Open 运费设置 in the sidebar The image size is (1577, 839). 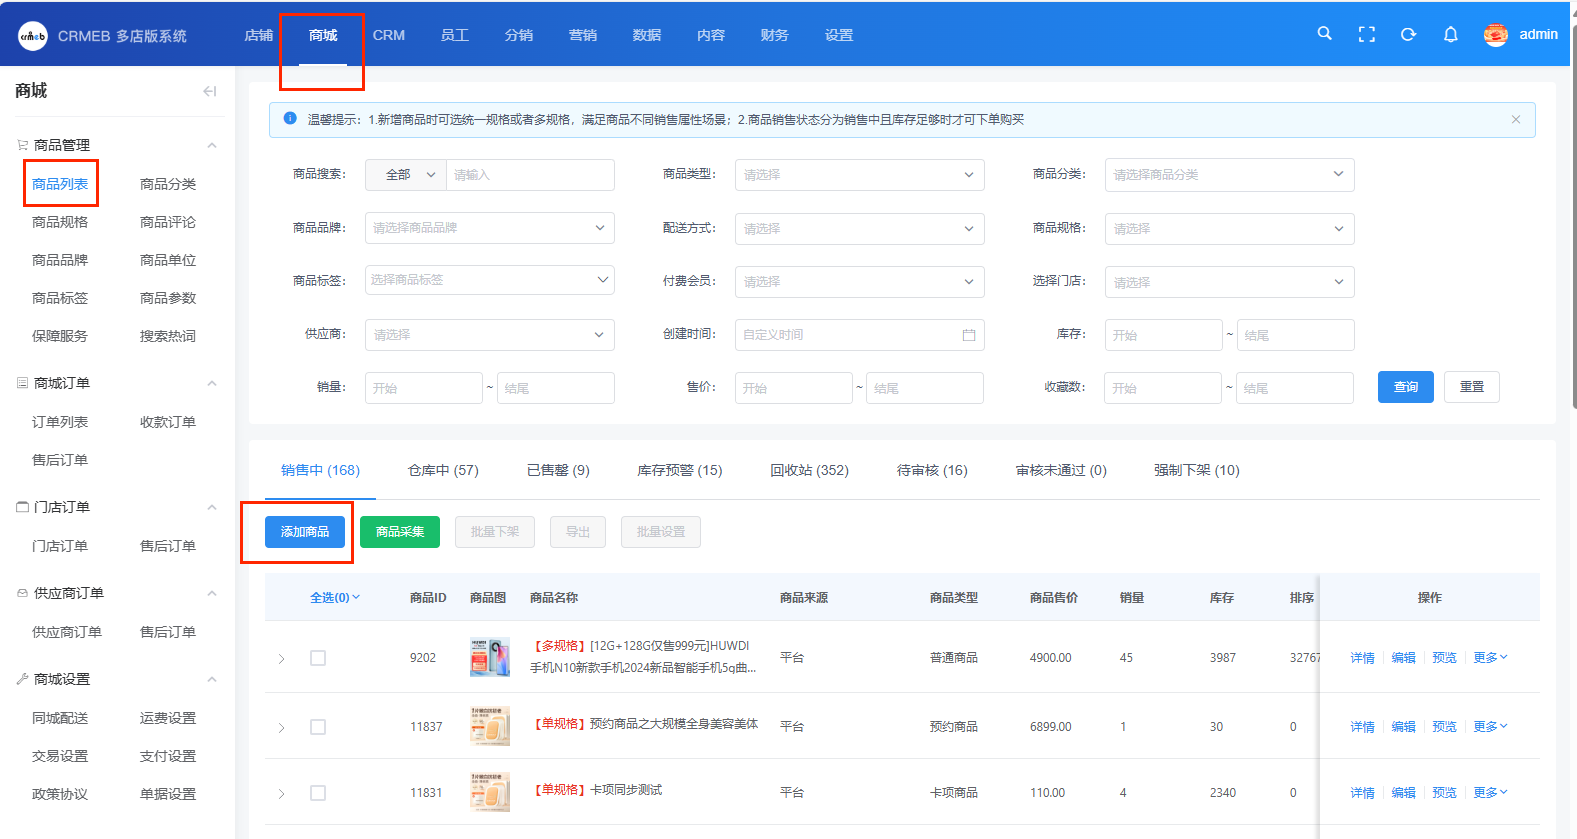click(168, 718)
